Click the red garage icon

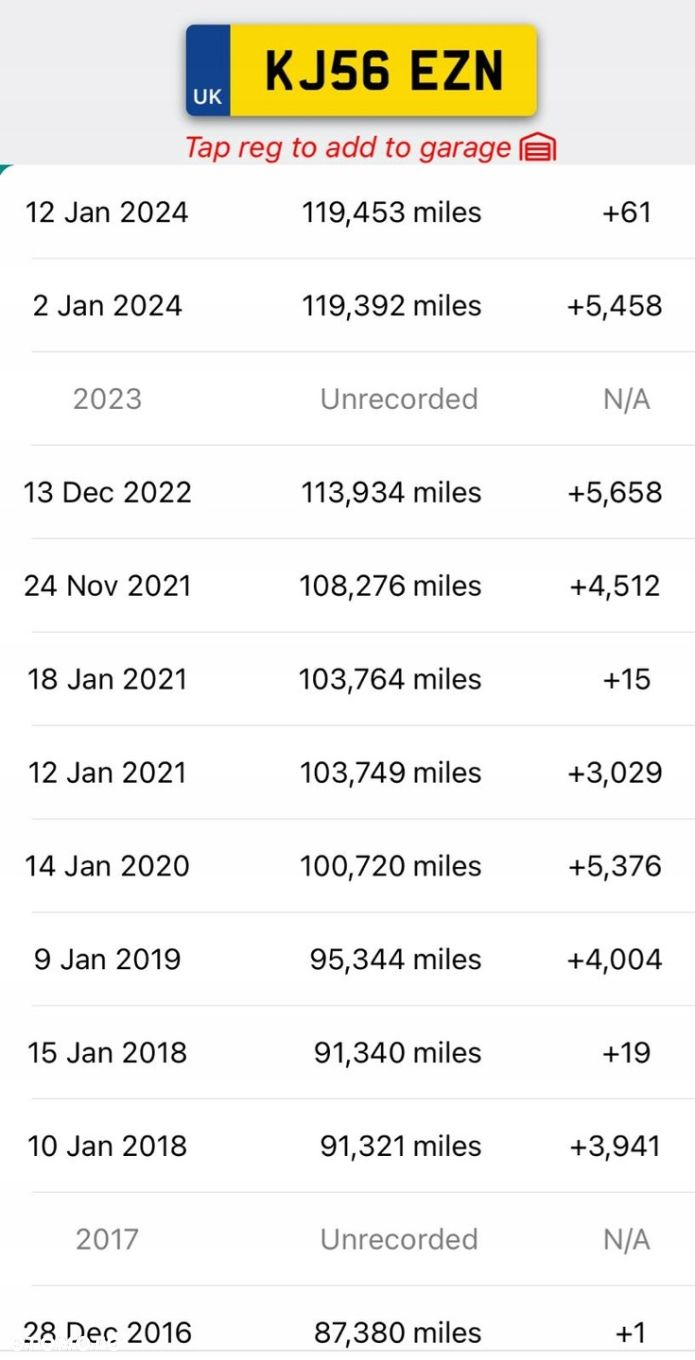[x=538, y=148]
